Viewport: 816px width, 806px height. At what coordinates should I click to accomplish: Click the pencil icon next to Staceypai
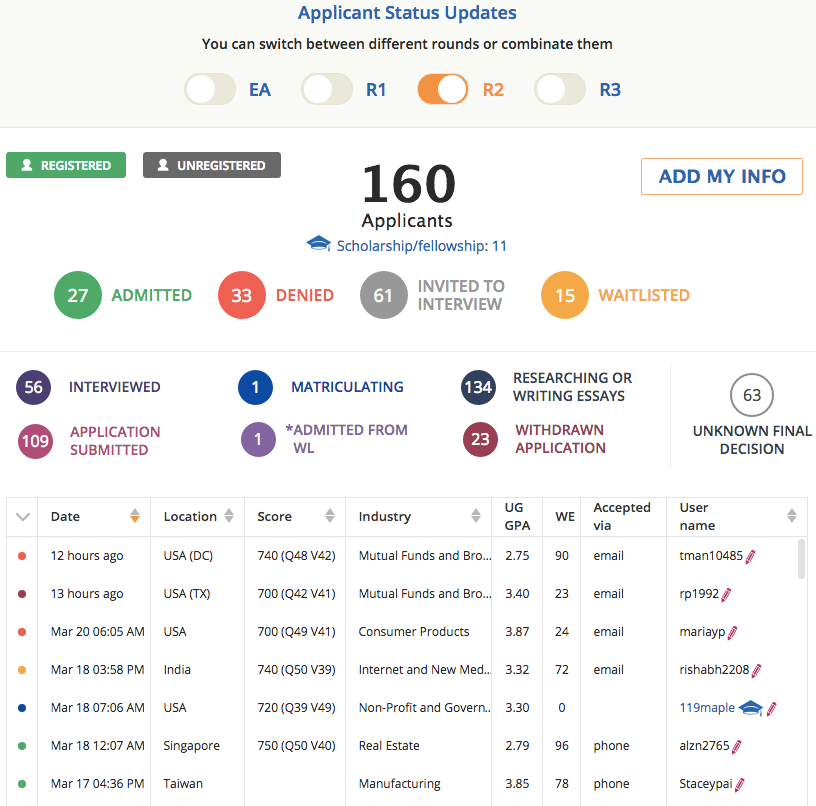pos(740,784)
